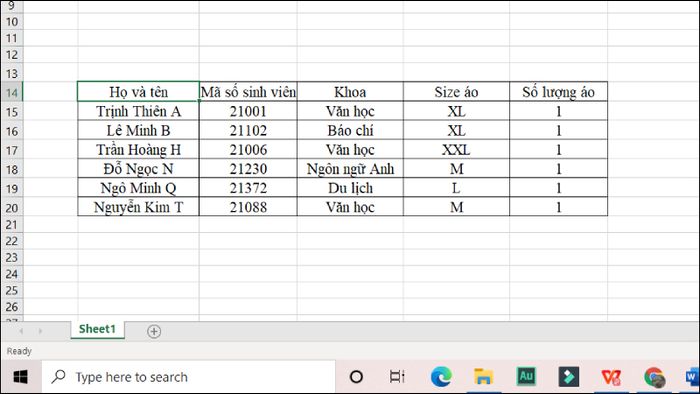Open File Explorer from the taskbar

tap(483, 377)
